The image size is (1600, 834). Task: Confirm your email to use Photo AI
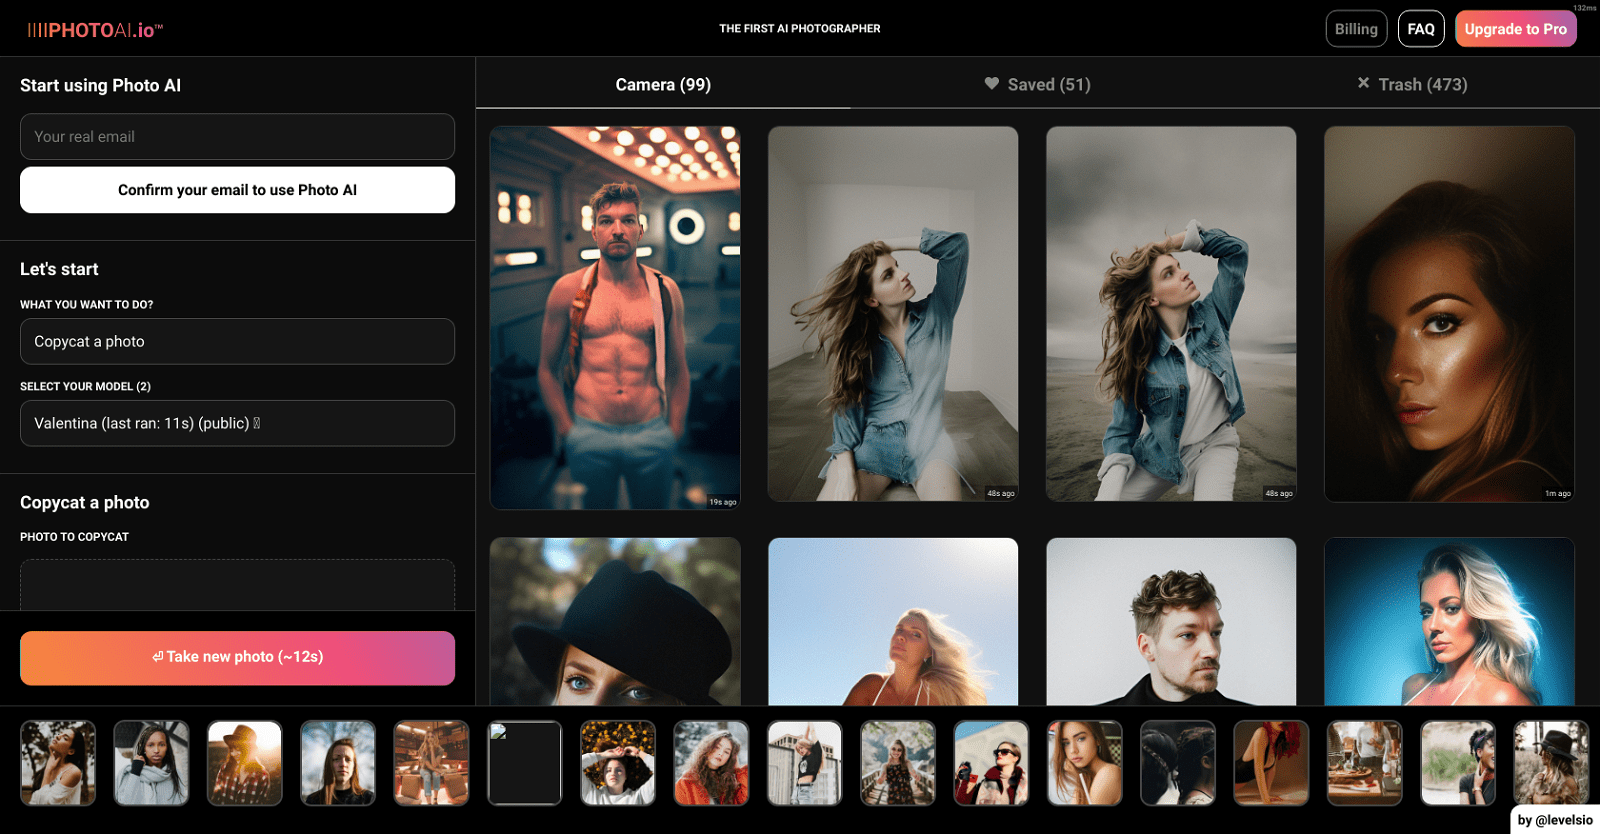pyautogui.click(x=237, y=190)
